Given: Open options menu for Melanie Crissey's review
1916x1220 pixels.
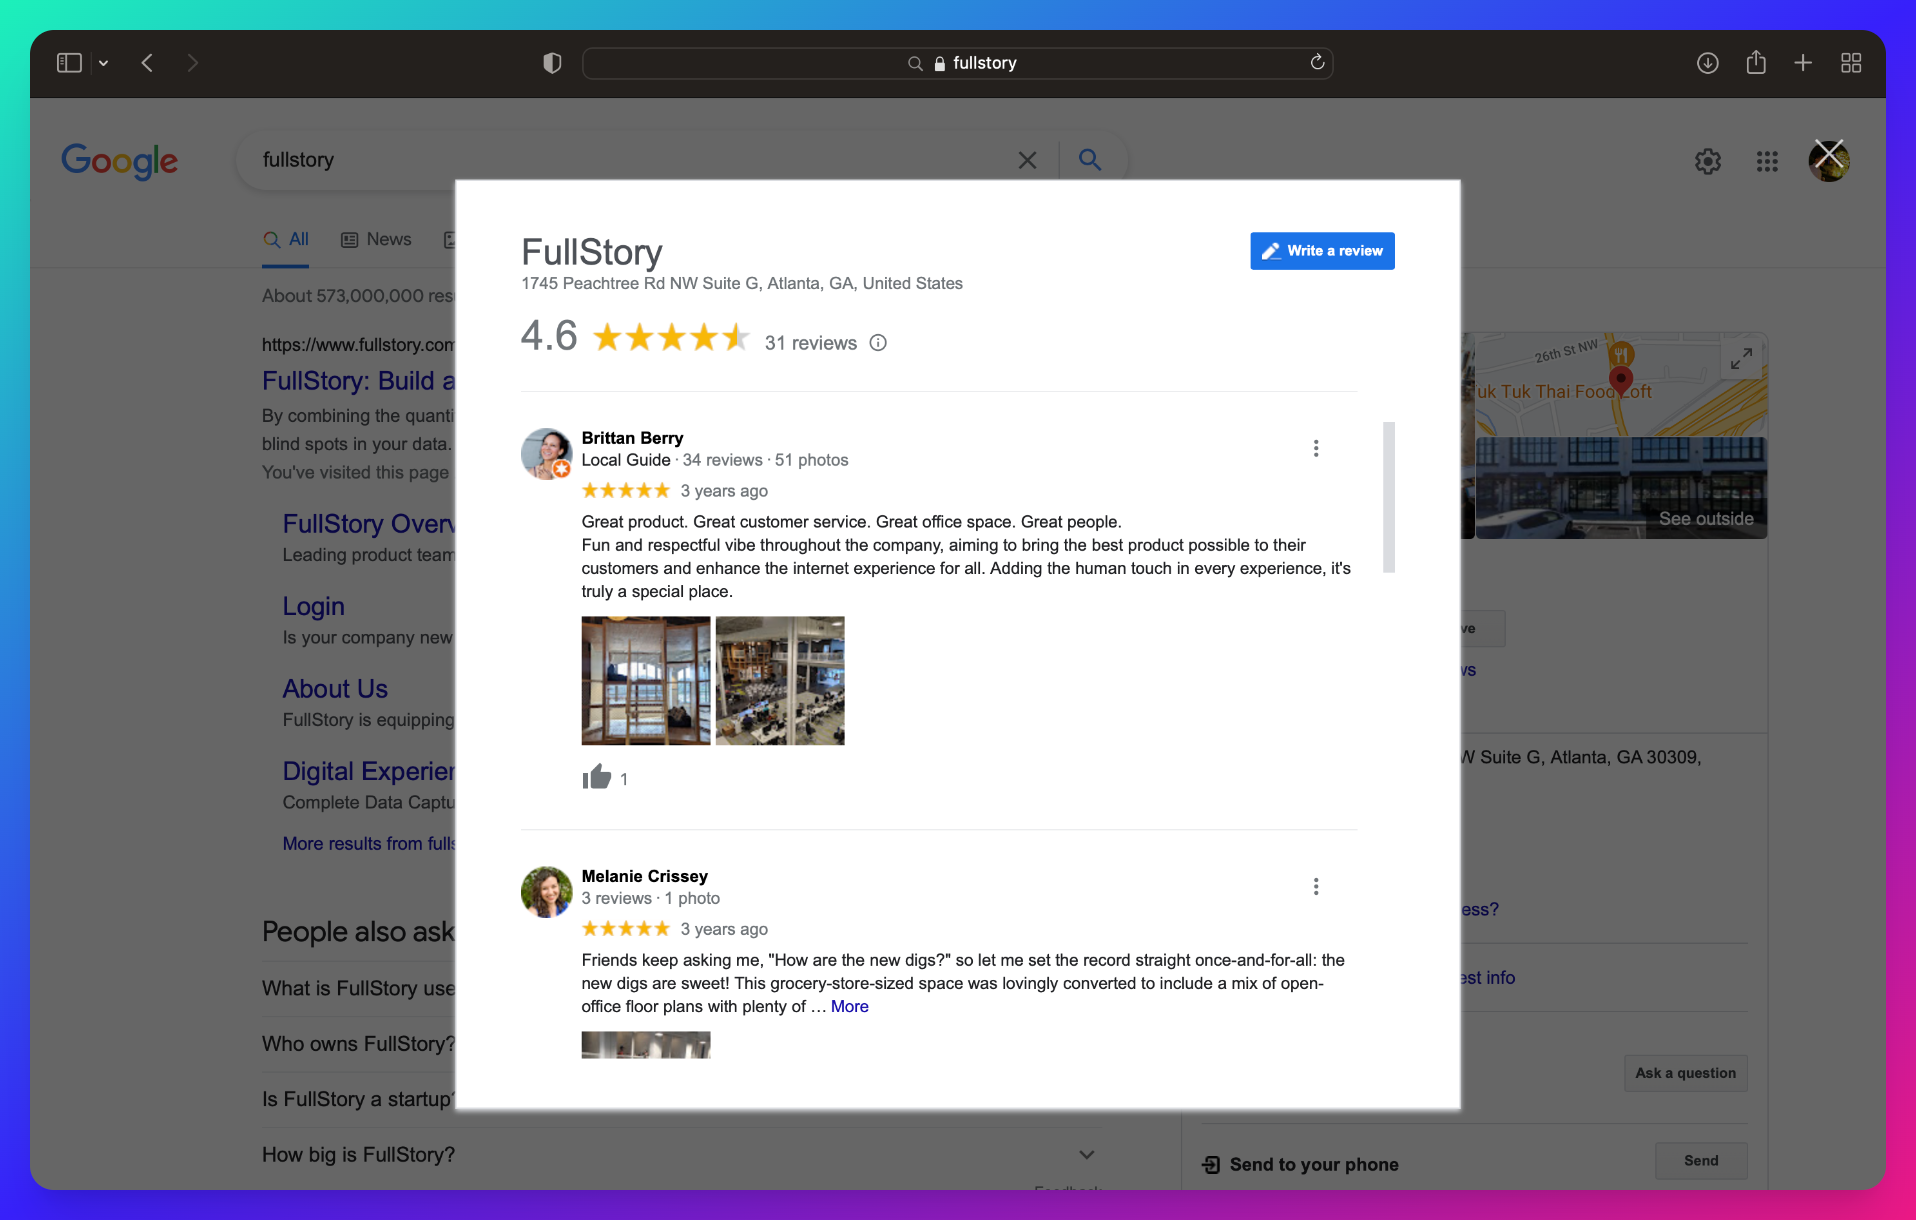Looking at the screenshot, I should 1315,887.
